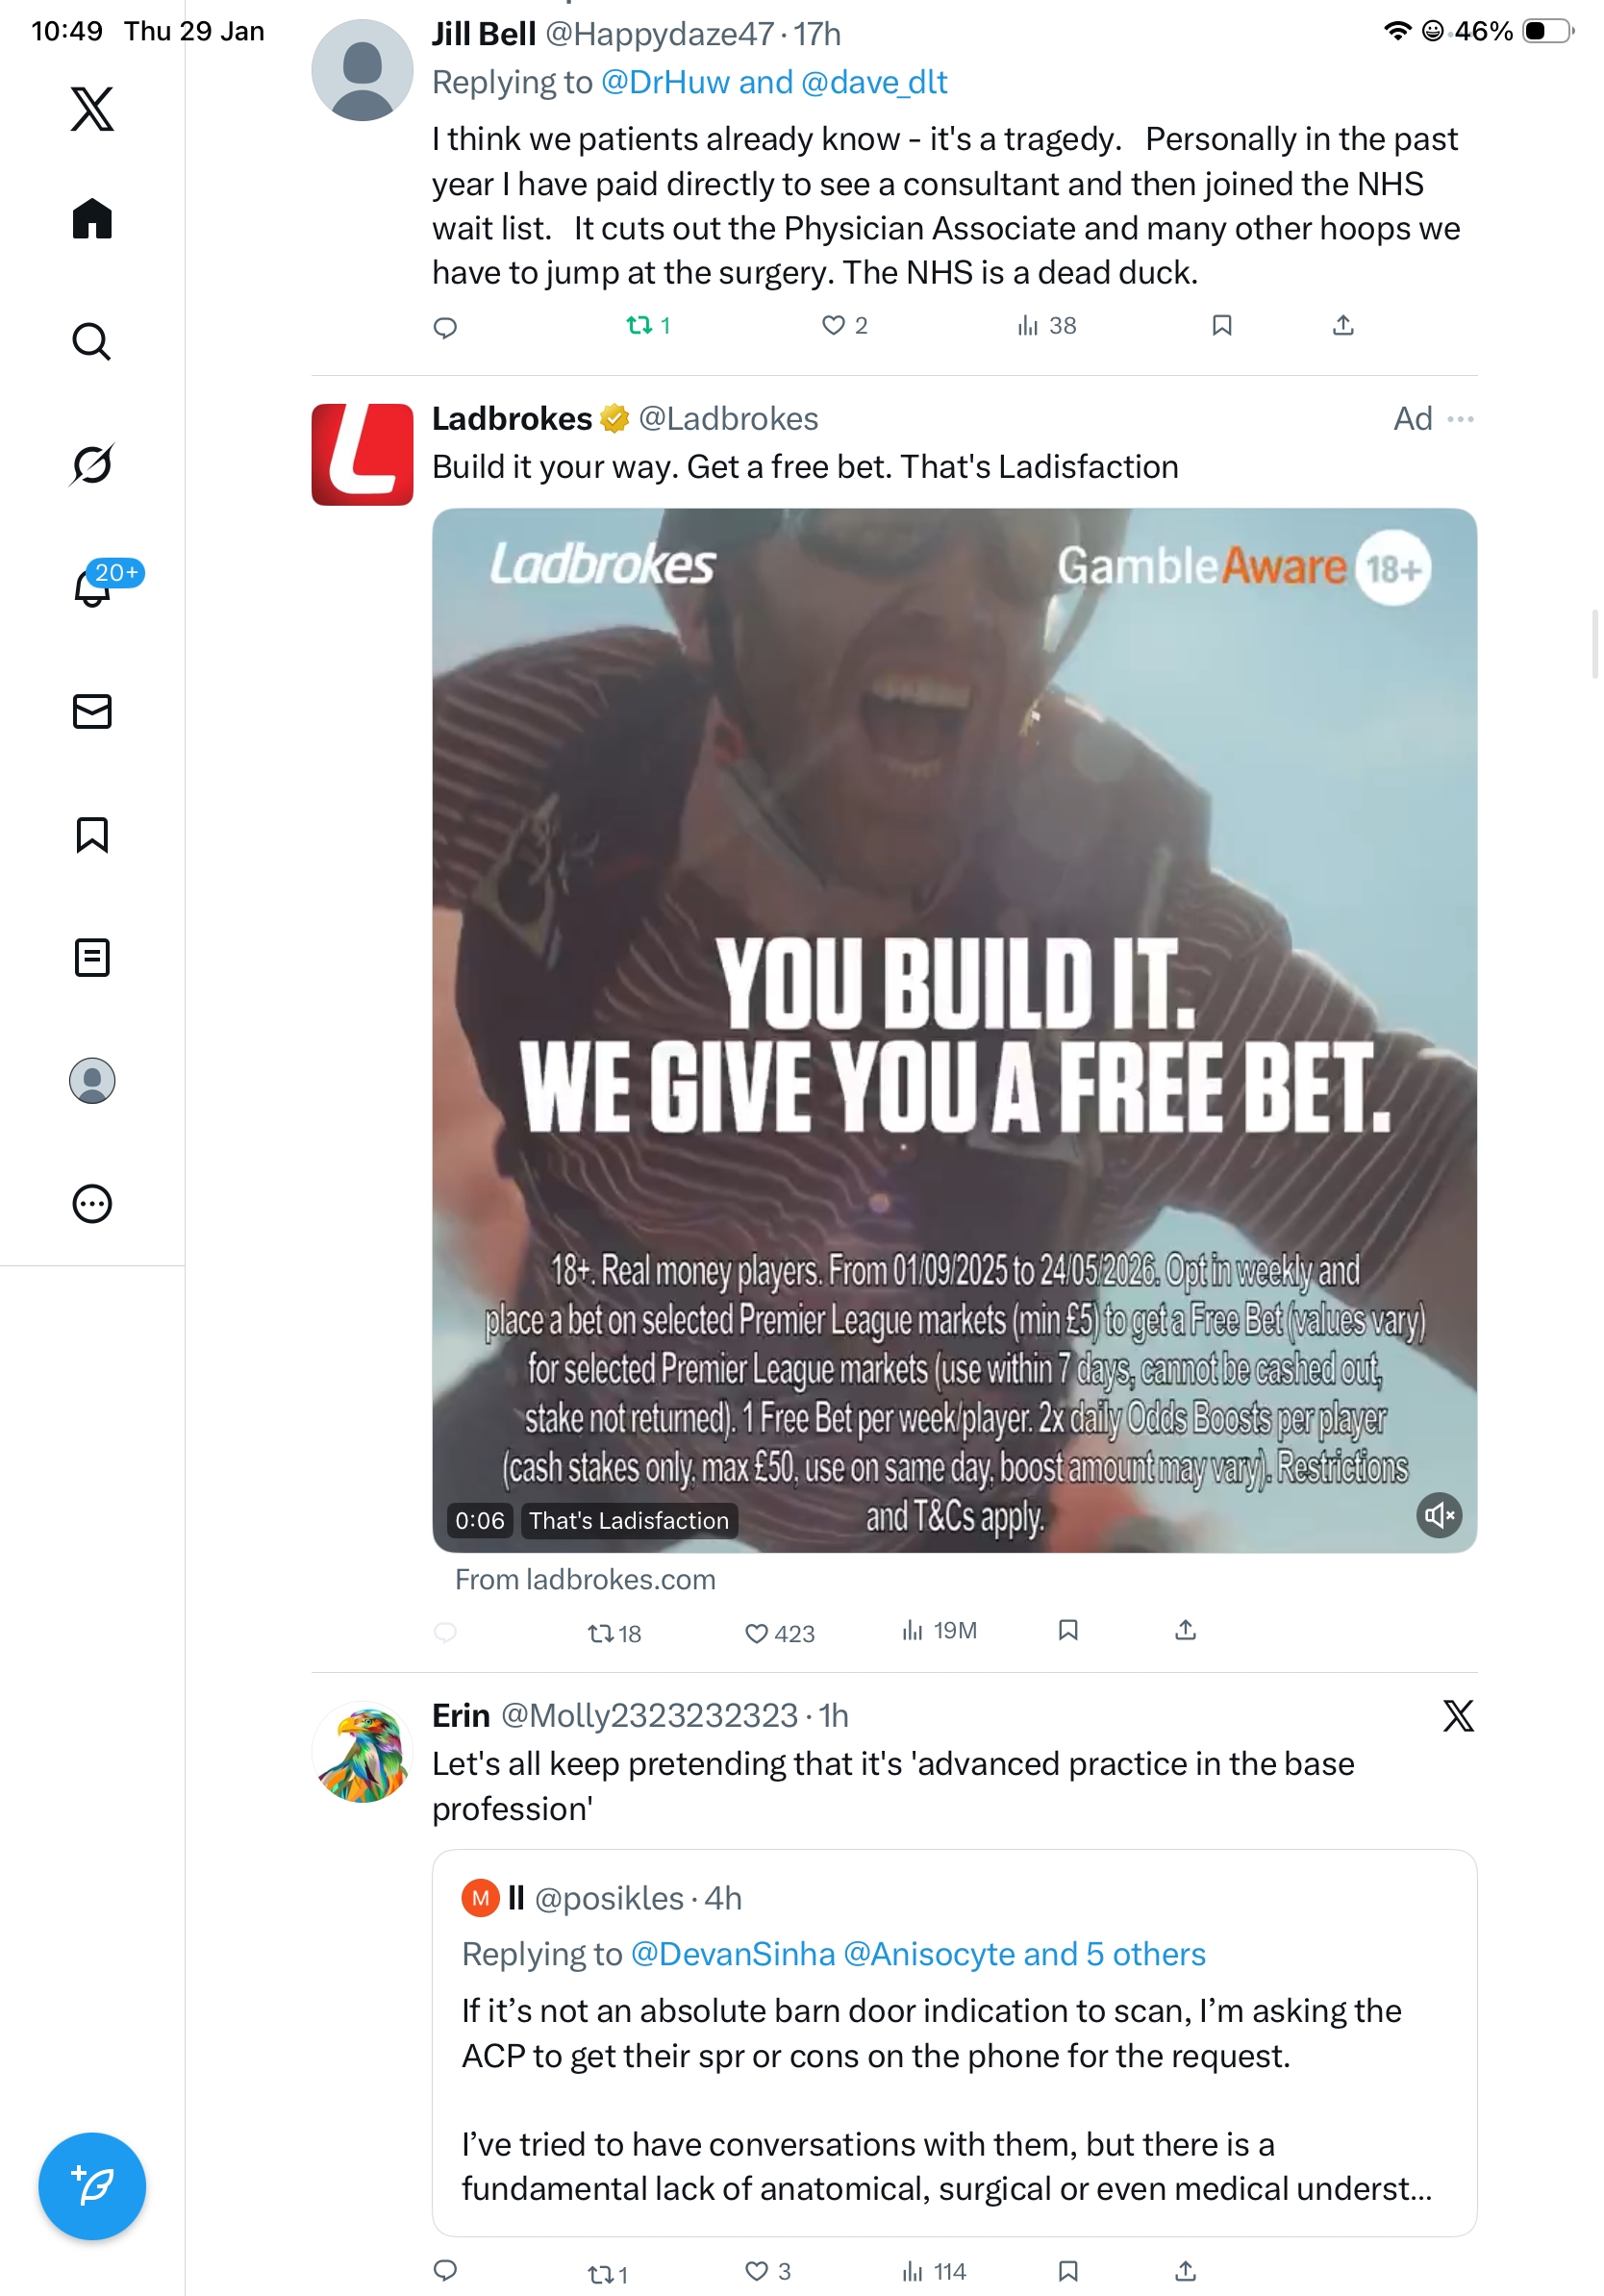Undo repost on Jill Bell's reply
1604x2296 pixels.
click(x=647, y=325)
